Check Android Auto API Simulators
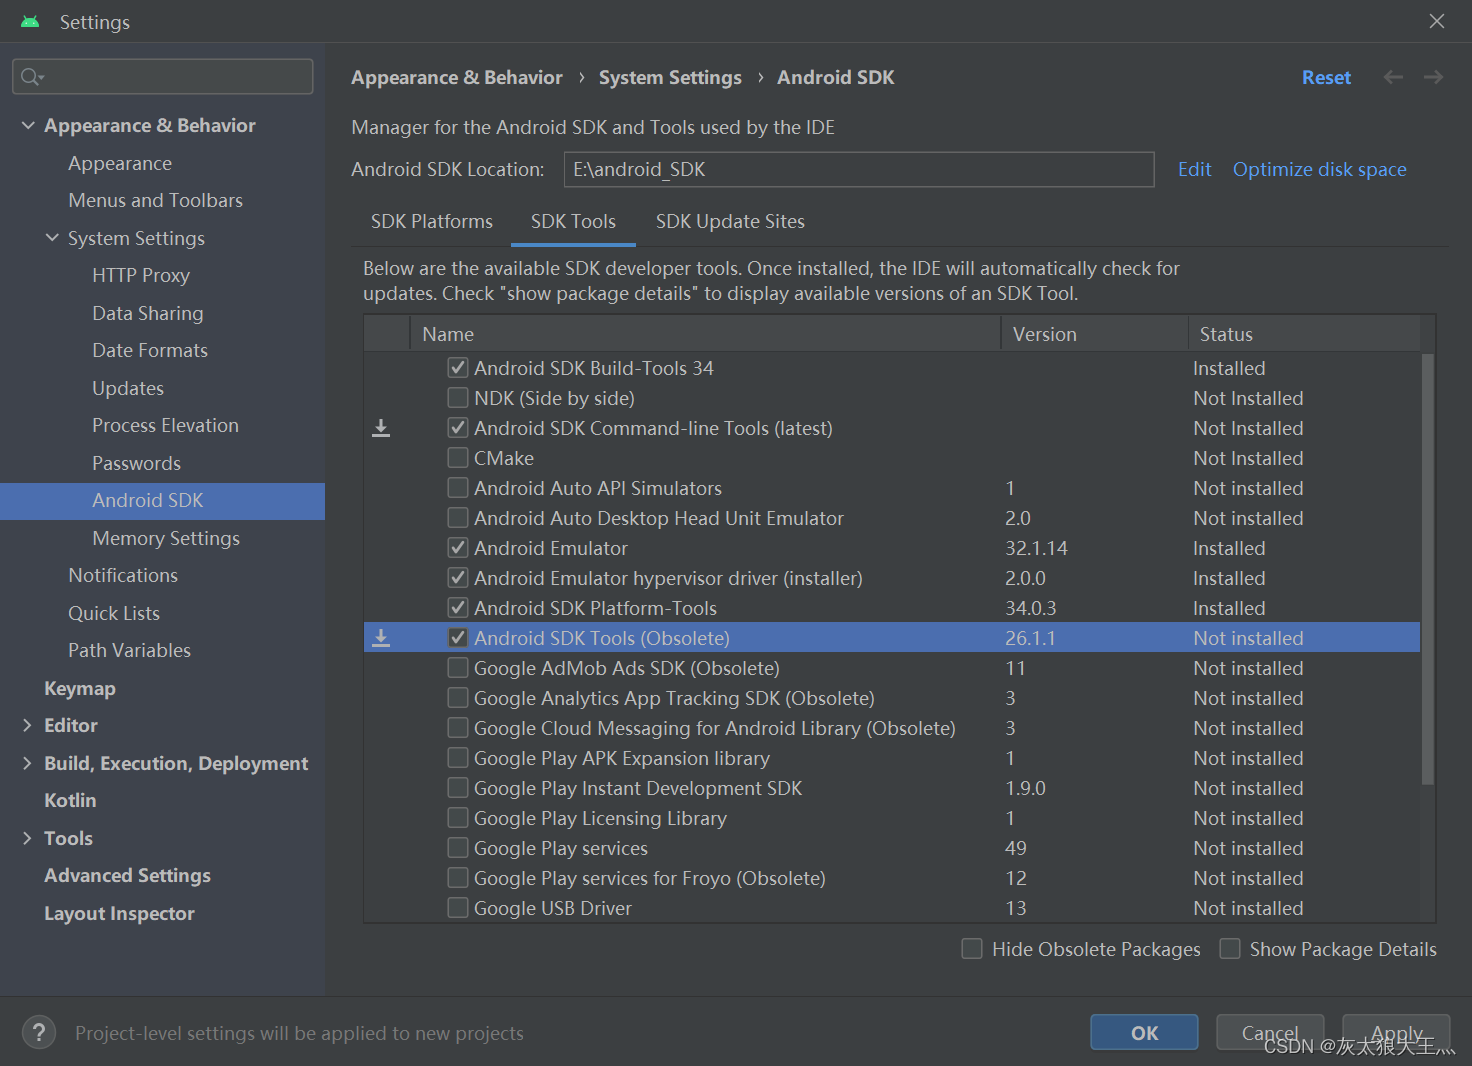The width and height of the screenshot is (1472, 1066). (x=458, y=488)
